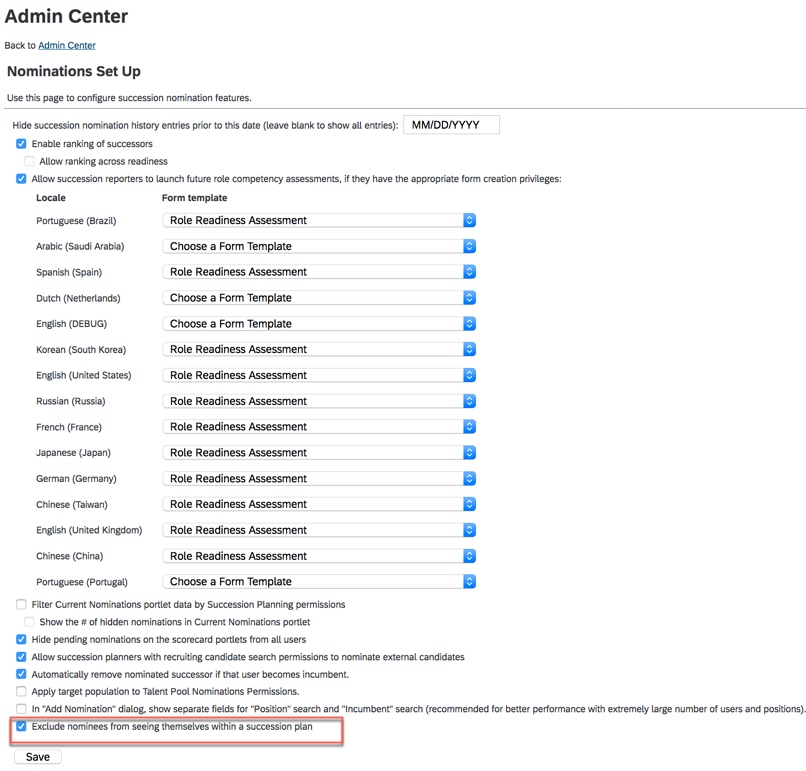Image resolution: width=806 pixels, height=771 pixels.
Task: Toggle Automatically remove nominated successor checkbox
Action: click(21, 675)
